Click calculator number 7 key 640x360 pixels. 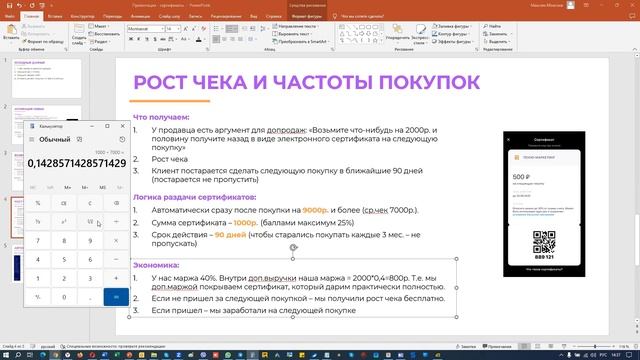tap(38, 240)
